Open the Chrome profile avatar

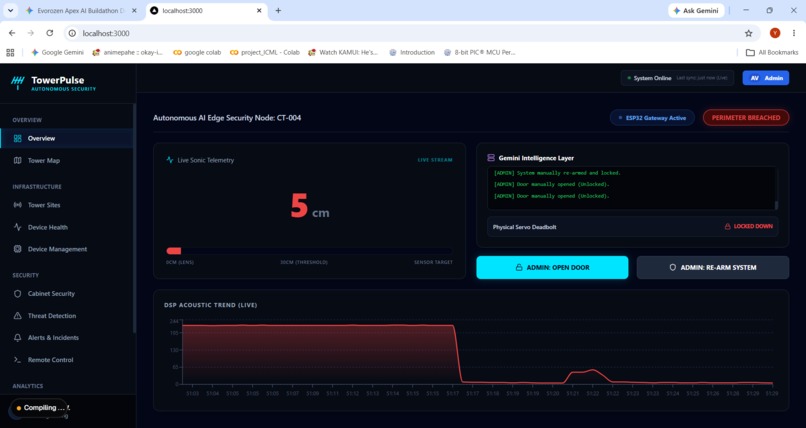[x=775, y=33]
